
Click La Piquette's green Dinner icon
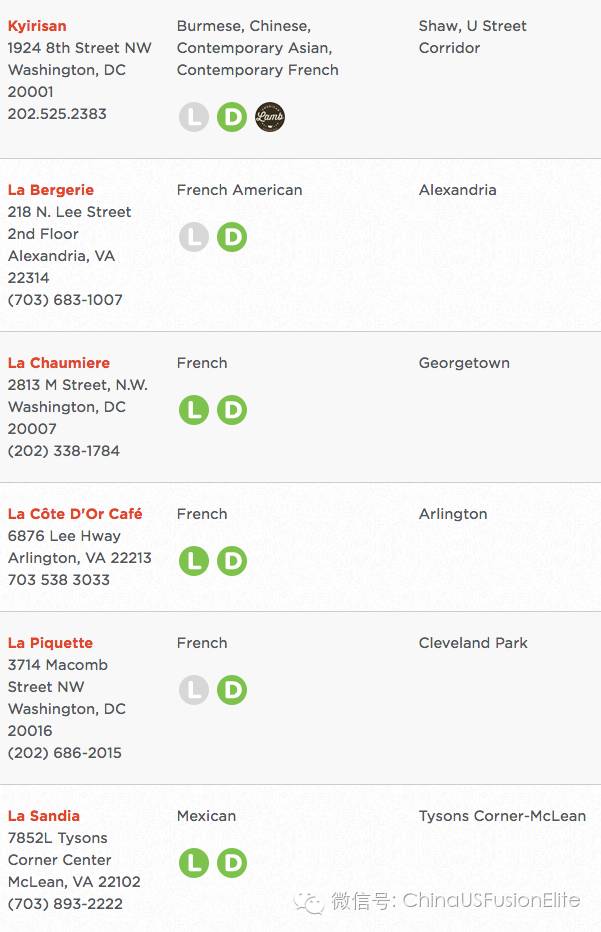(x=232, y=690)
